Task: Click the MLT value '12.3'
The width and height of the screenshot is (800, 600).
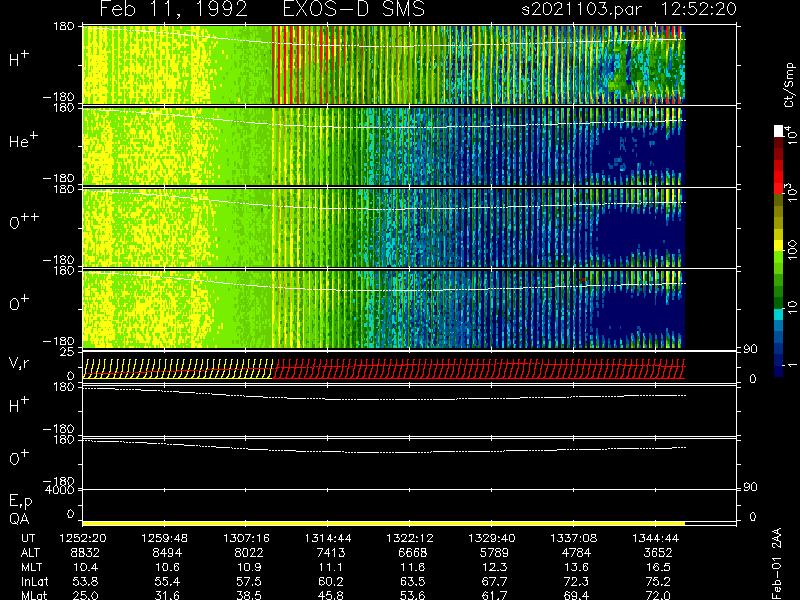Action: tap(495, 567)
